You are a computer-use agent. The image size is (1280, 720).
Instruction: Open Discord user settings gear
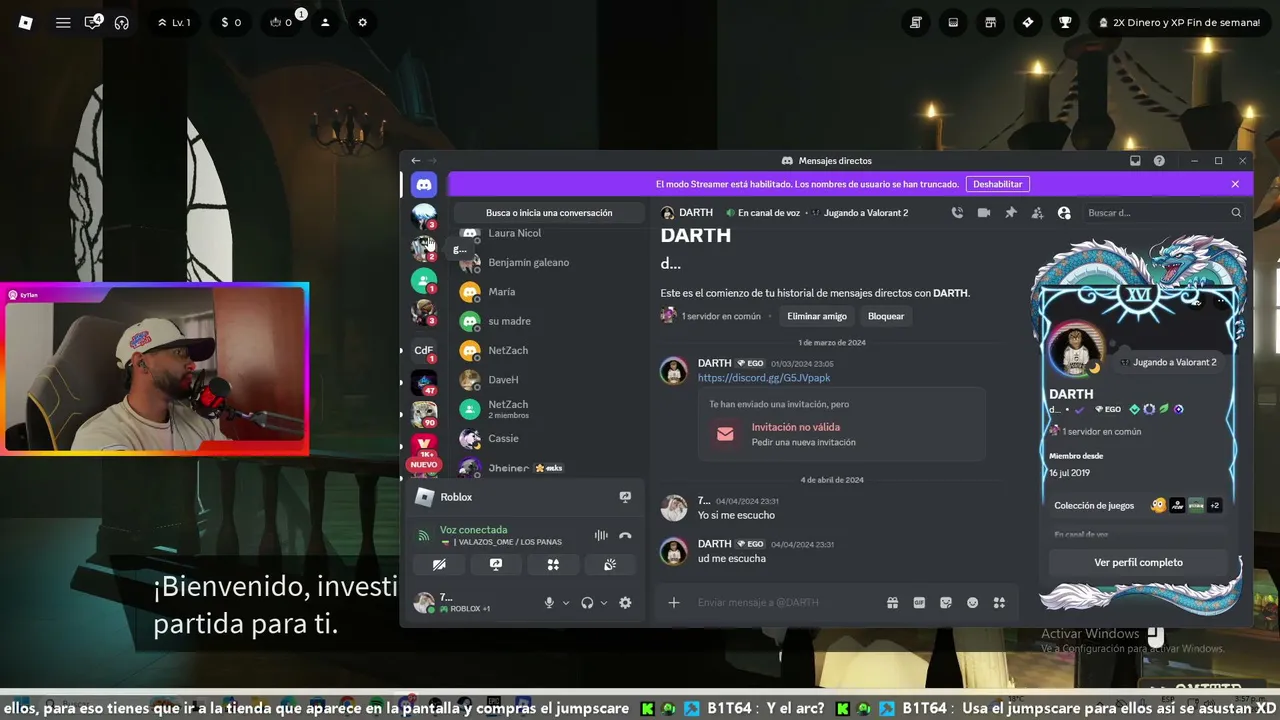(x=625, y=603)
